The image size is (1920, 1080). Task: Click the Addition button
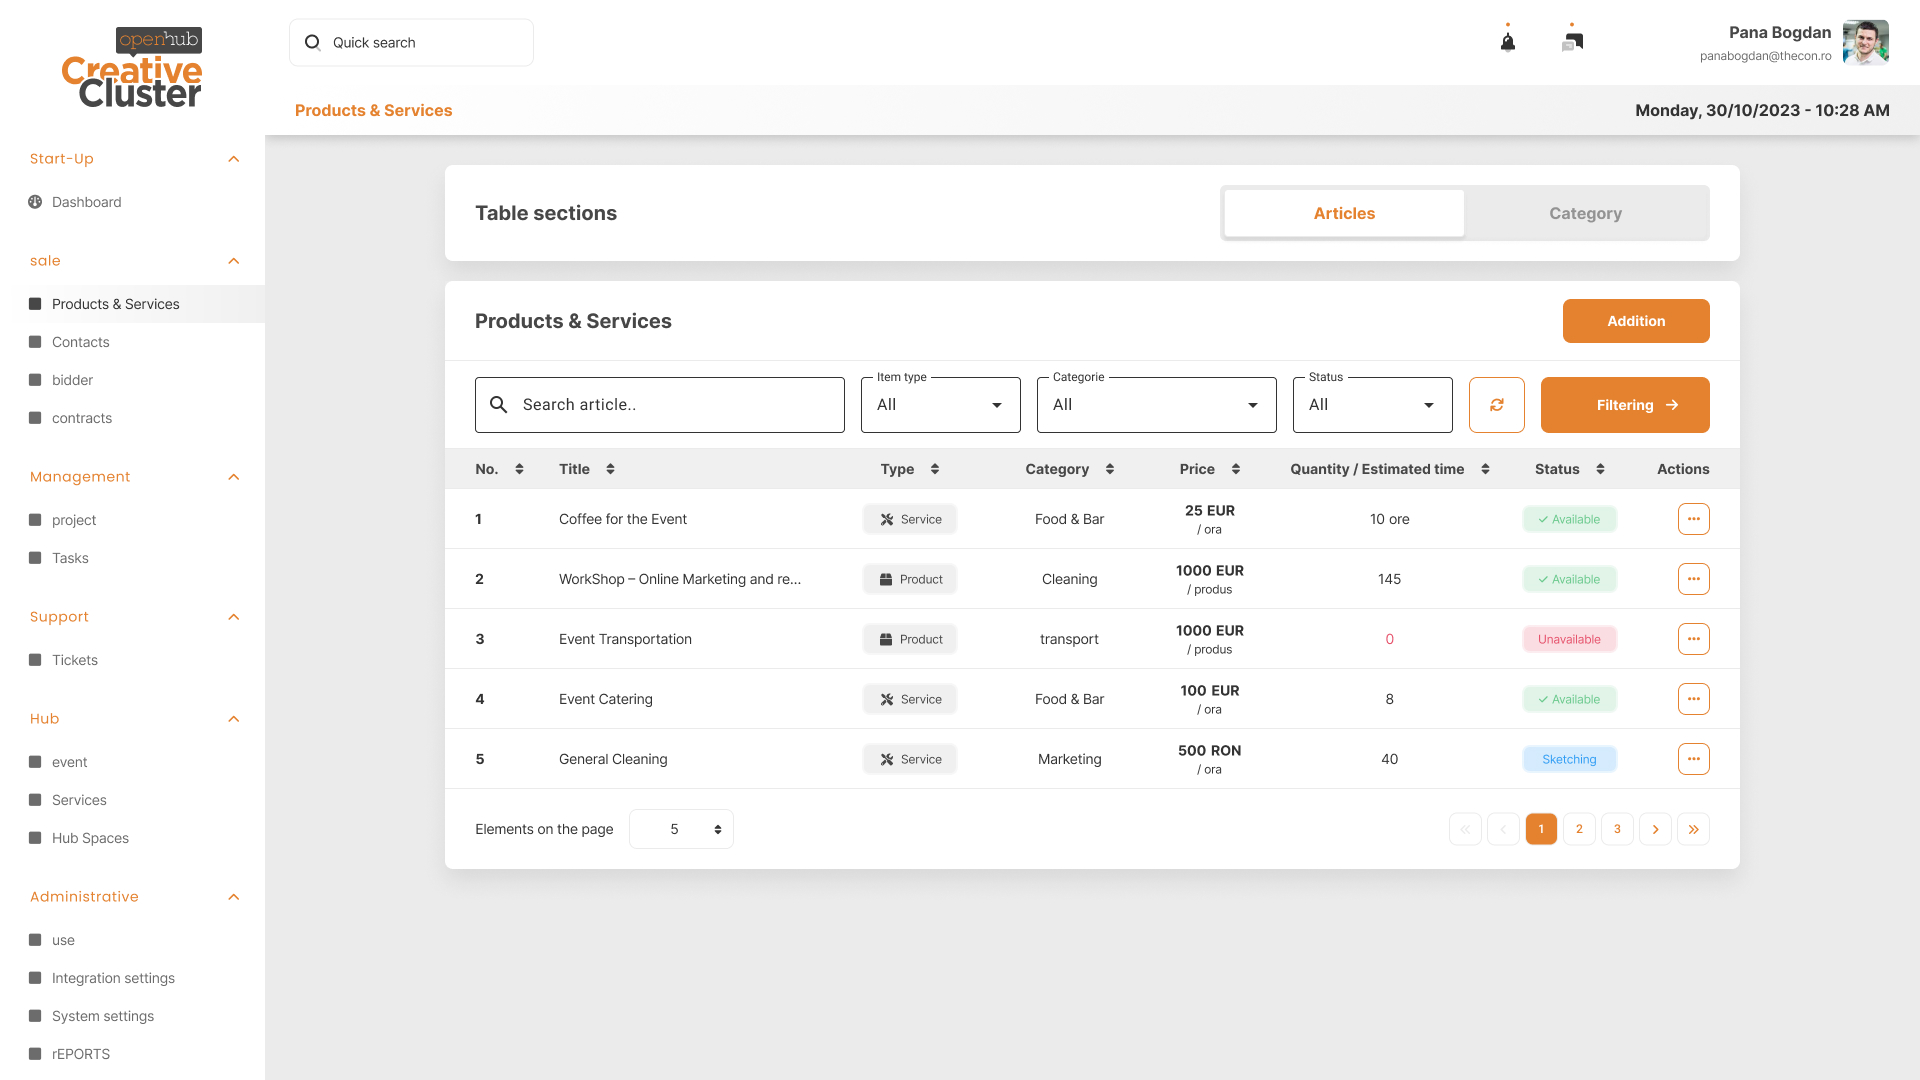tap(1636, 321)
